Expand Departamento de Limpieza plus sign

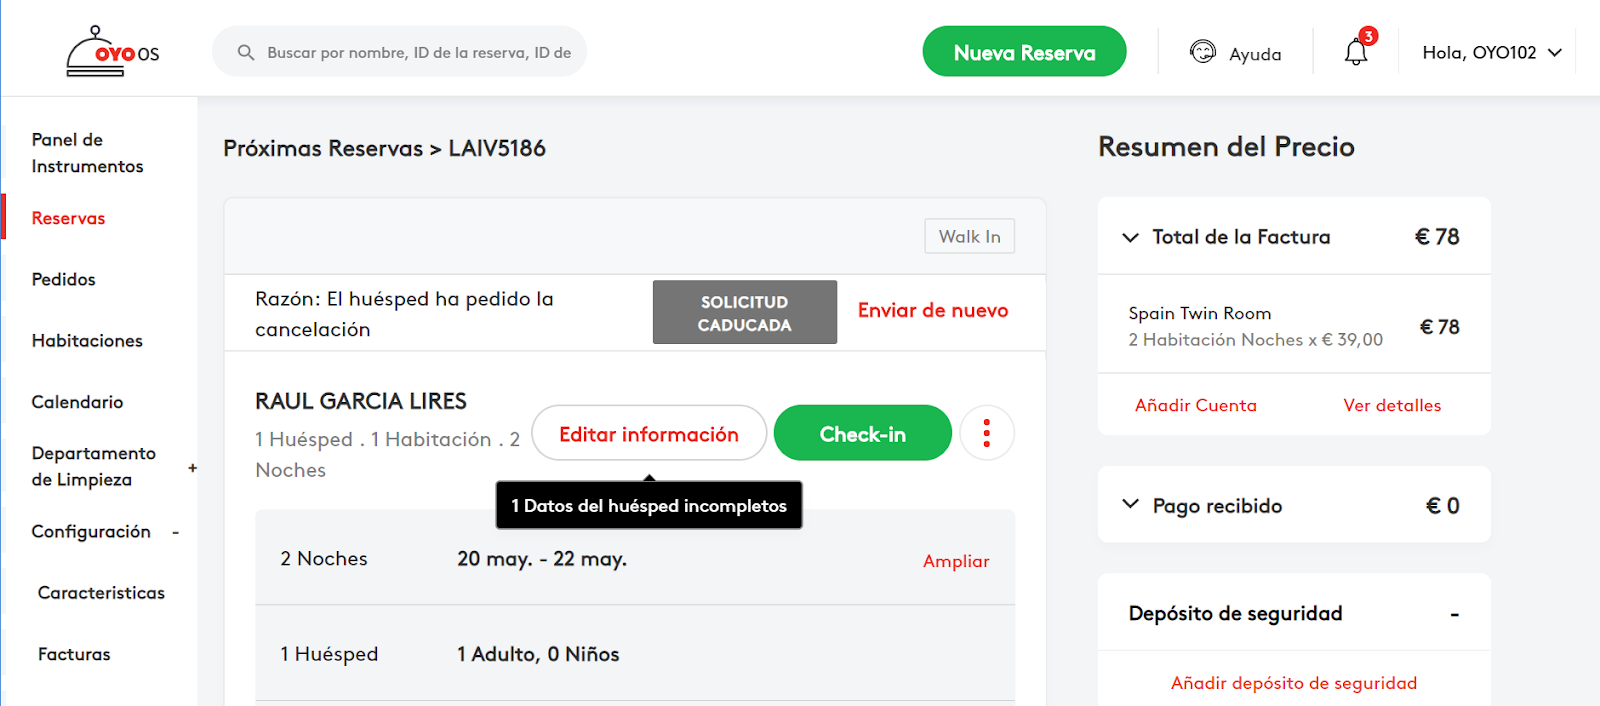pos(192,467)
